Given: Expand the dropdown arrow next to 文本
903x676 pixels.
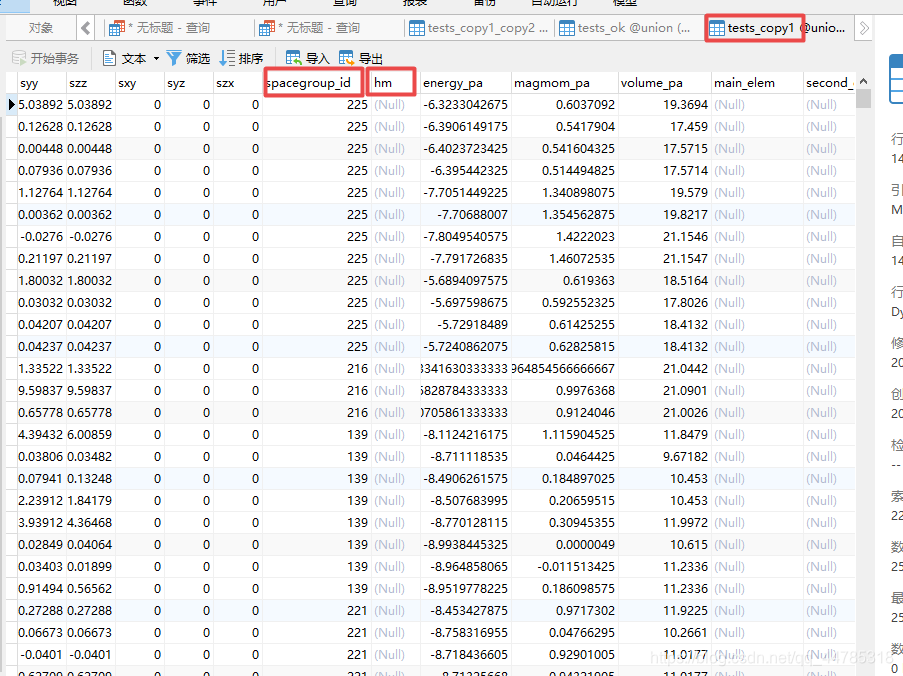Looking at the screenshot, I should tap(156, 58).
